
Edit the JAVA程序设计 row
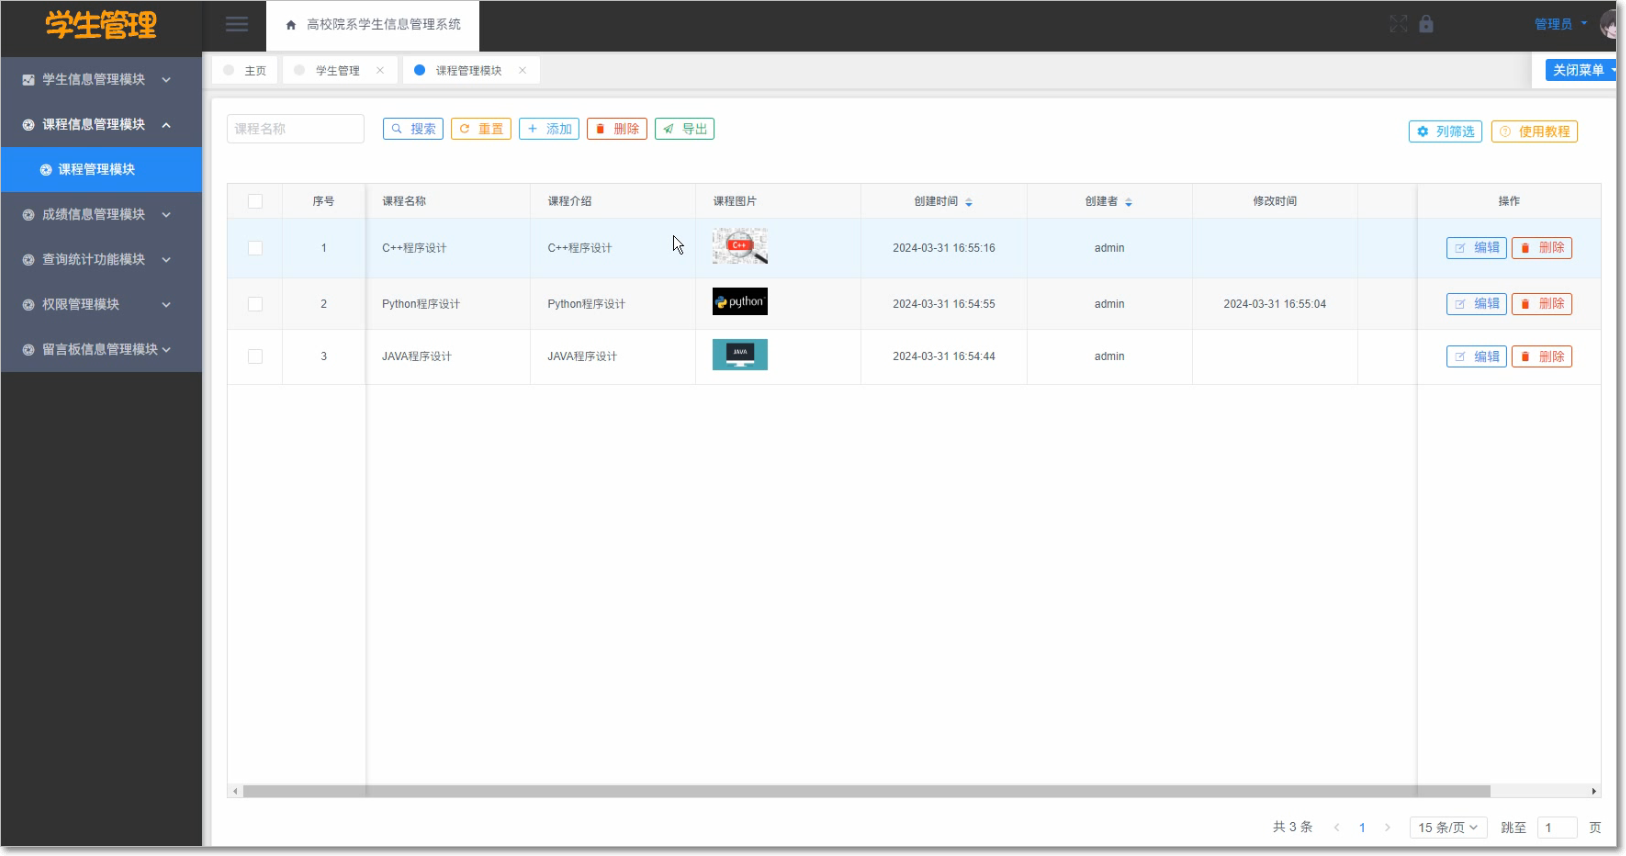pyautogui.click(x=1476, y=356)
